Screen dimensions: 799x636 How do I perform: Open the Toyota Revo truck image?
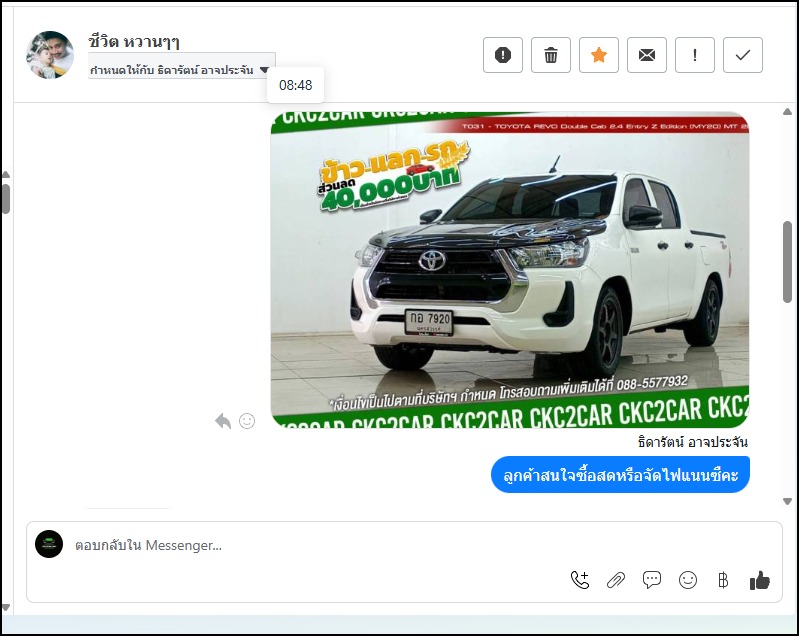click(x=510, y=270)
